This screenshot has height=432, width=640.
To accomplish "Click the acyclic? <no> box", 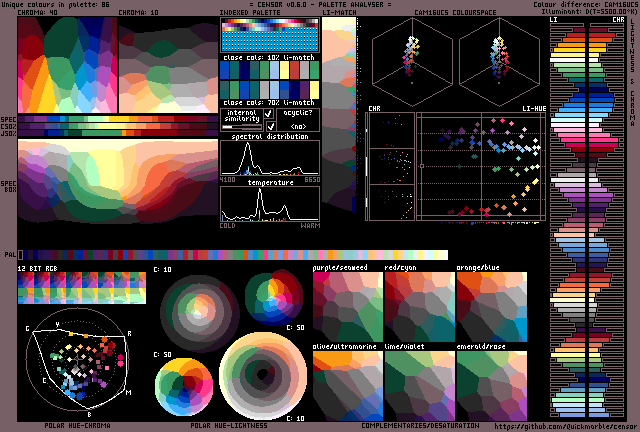I will click(x=298, y=119).
